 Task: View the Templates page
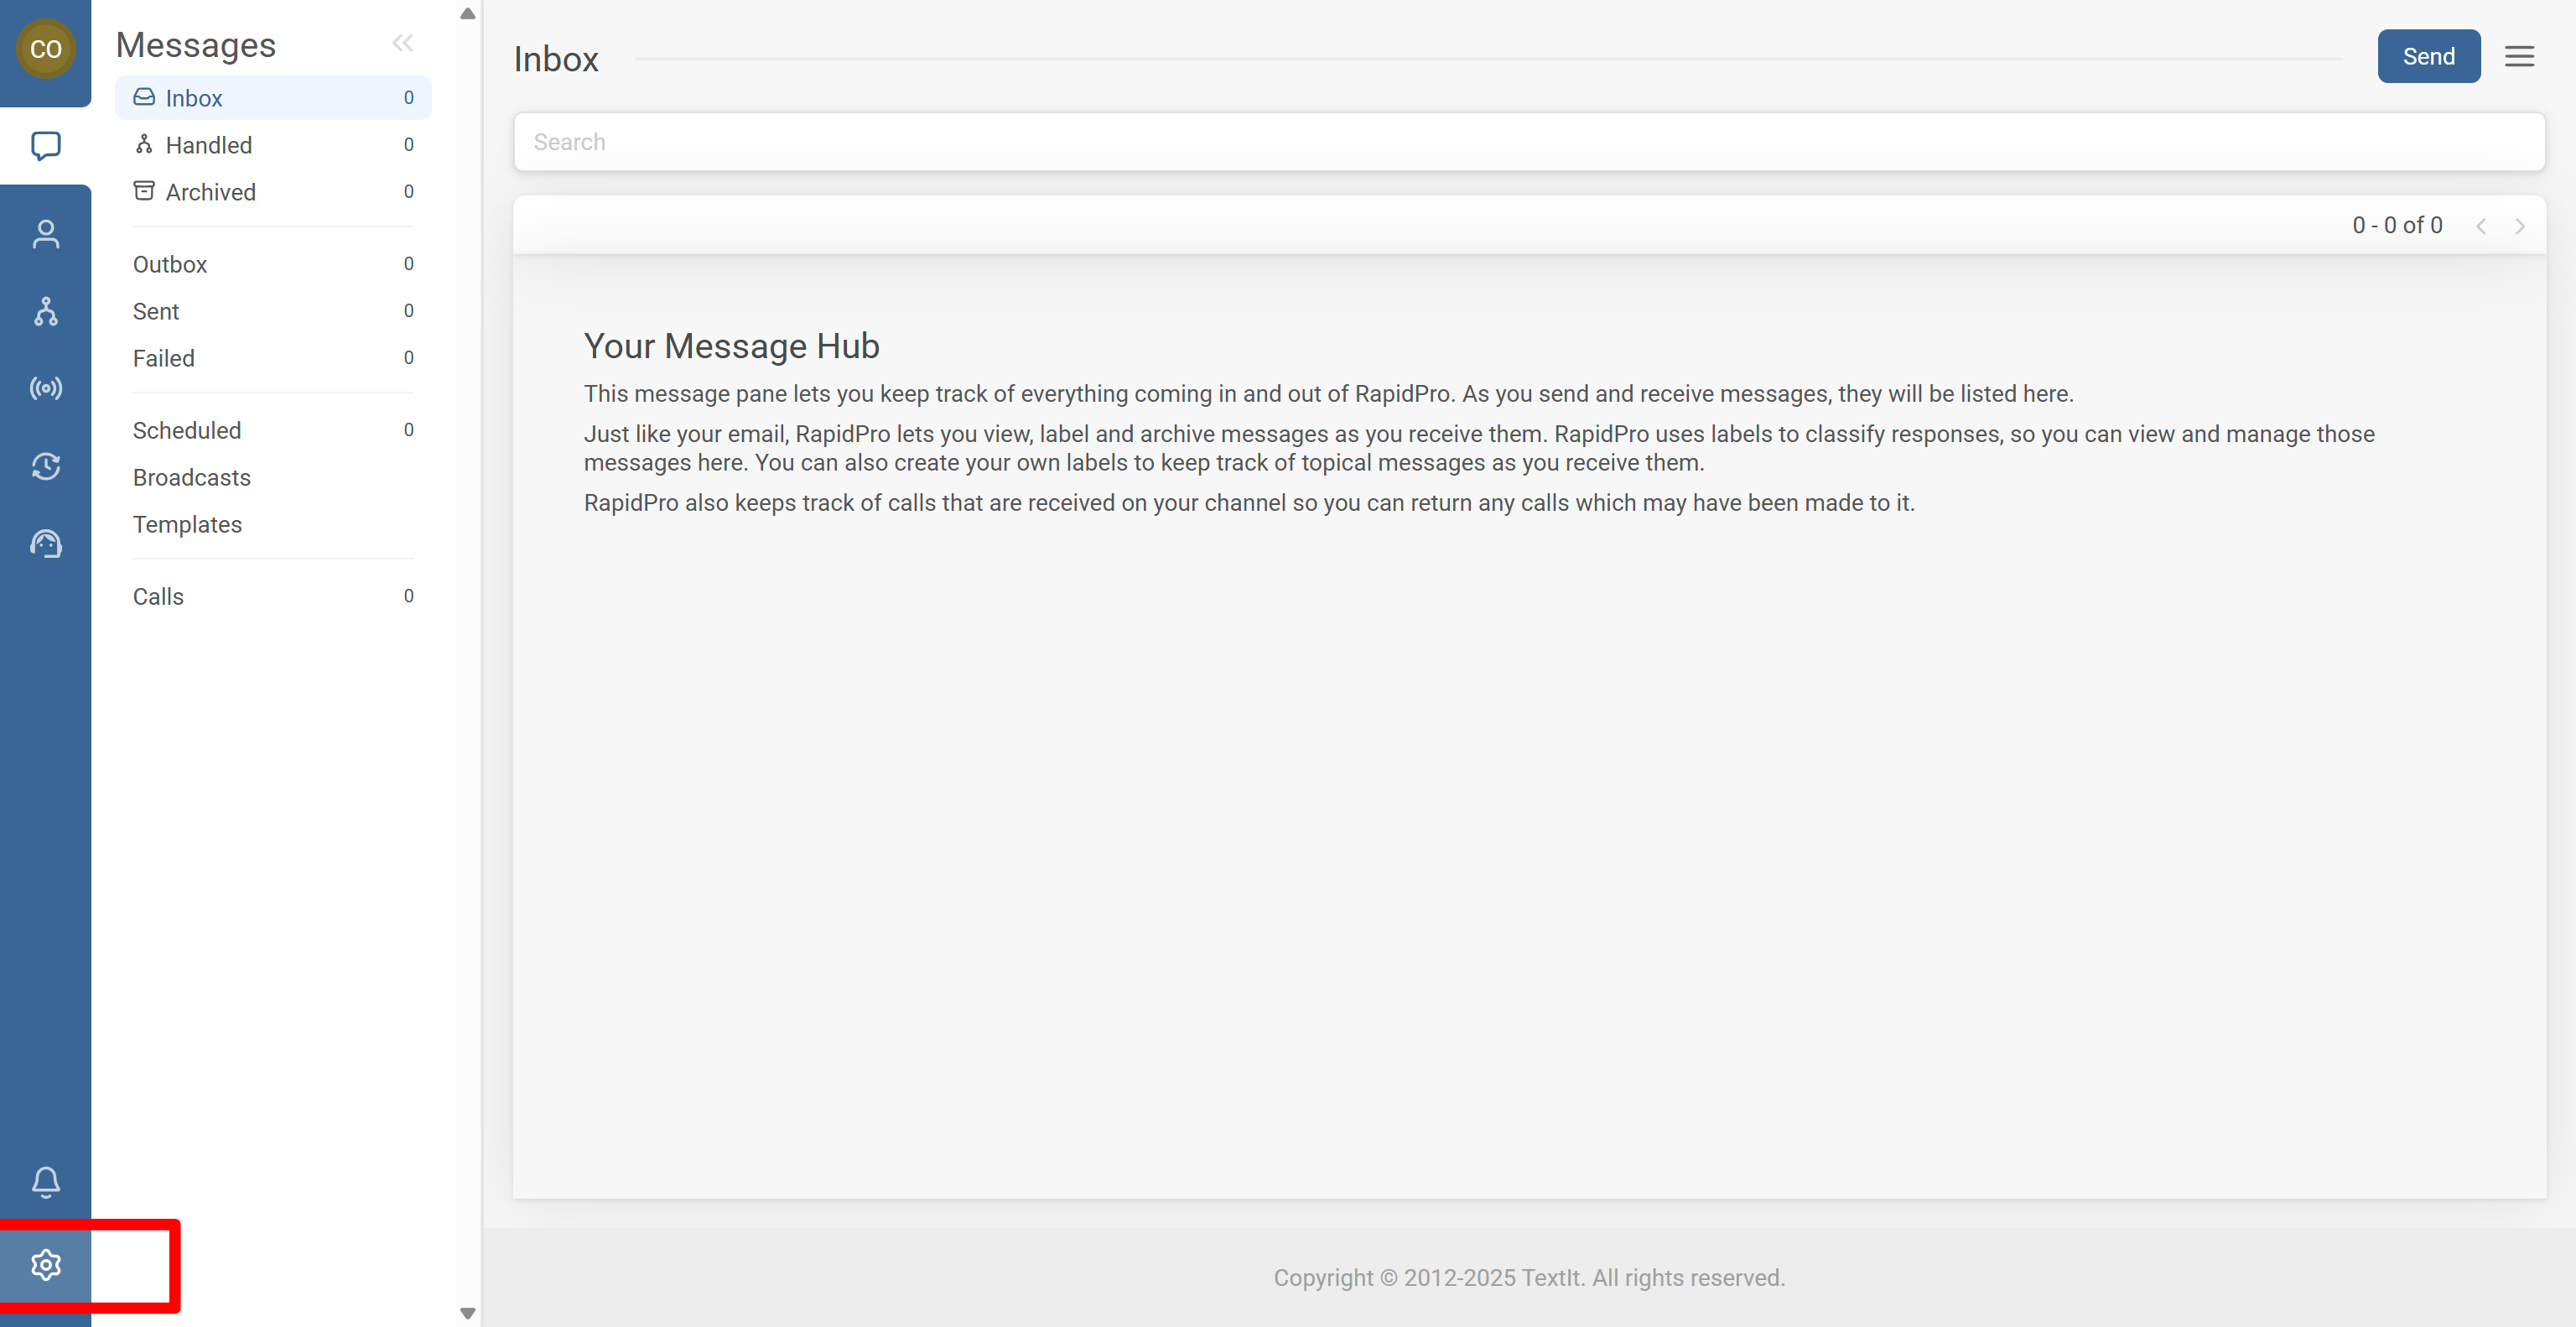(x=187, y=524)
